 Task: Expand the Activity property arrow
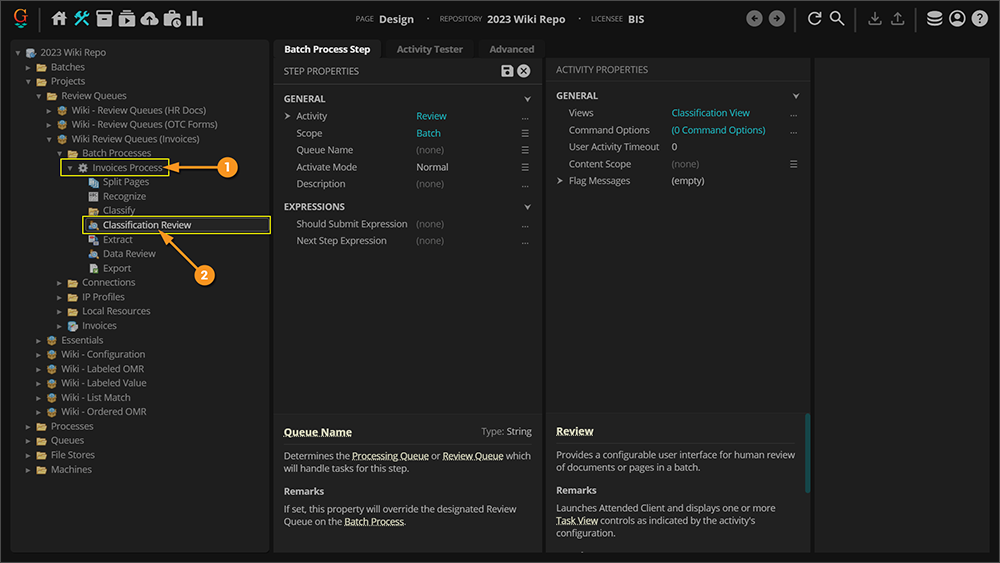coord(287,116)
